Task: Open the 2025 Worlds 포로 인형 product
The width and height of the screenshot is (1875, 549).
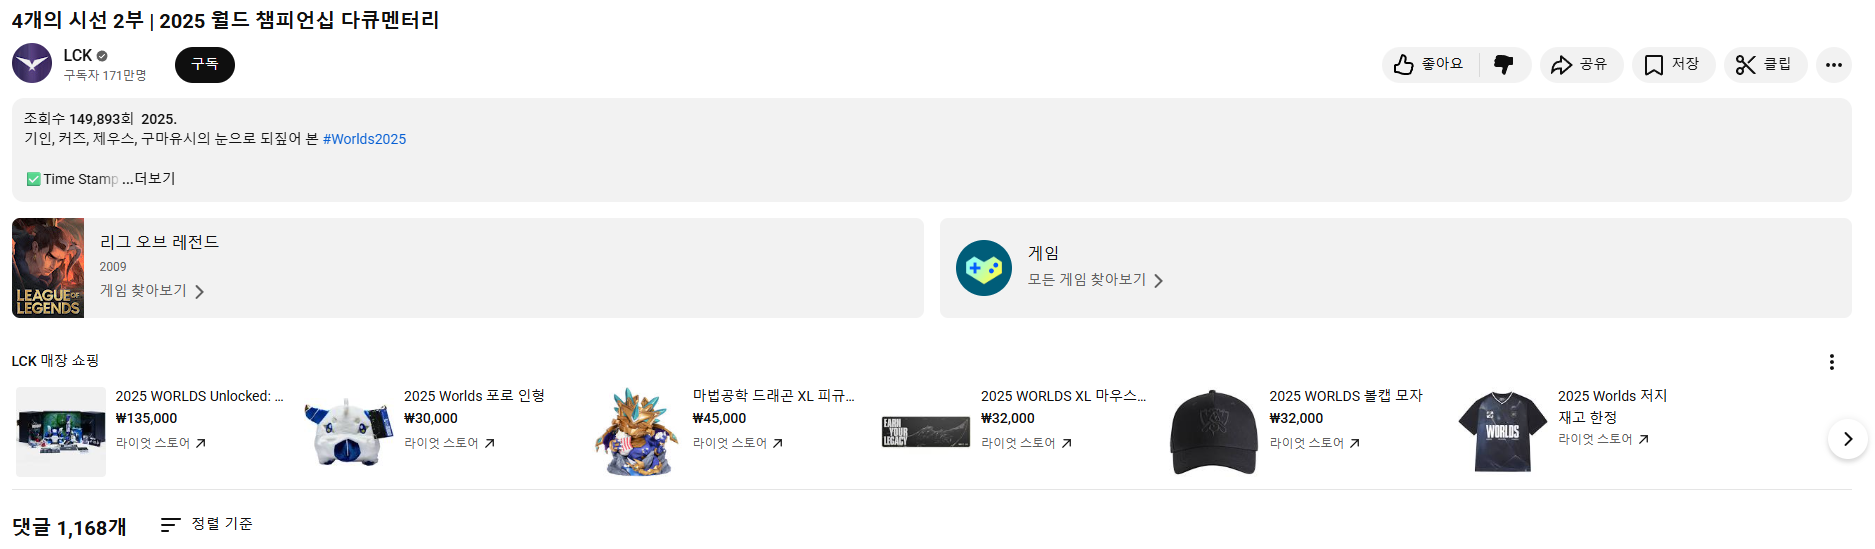Action: [x=474, y=396]
